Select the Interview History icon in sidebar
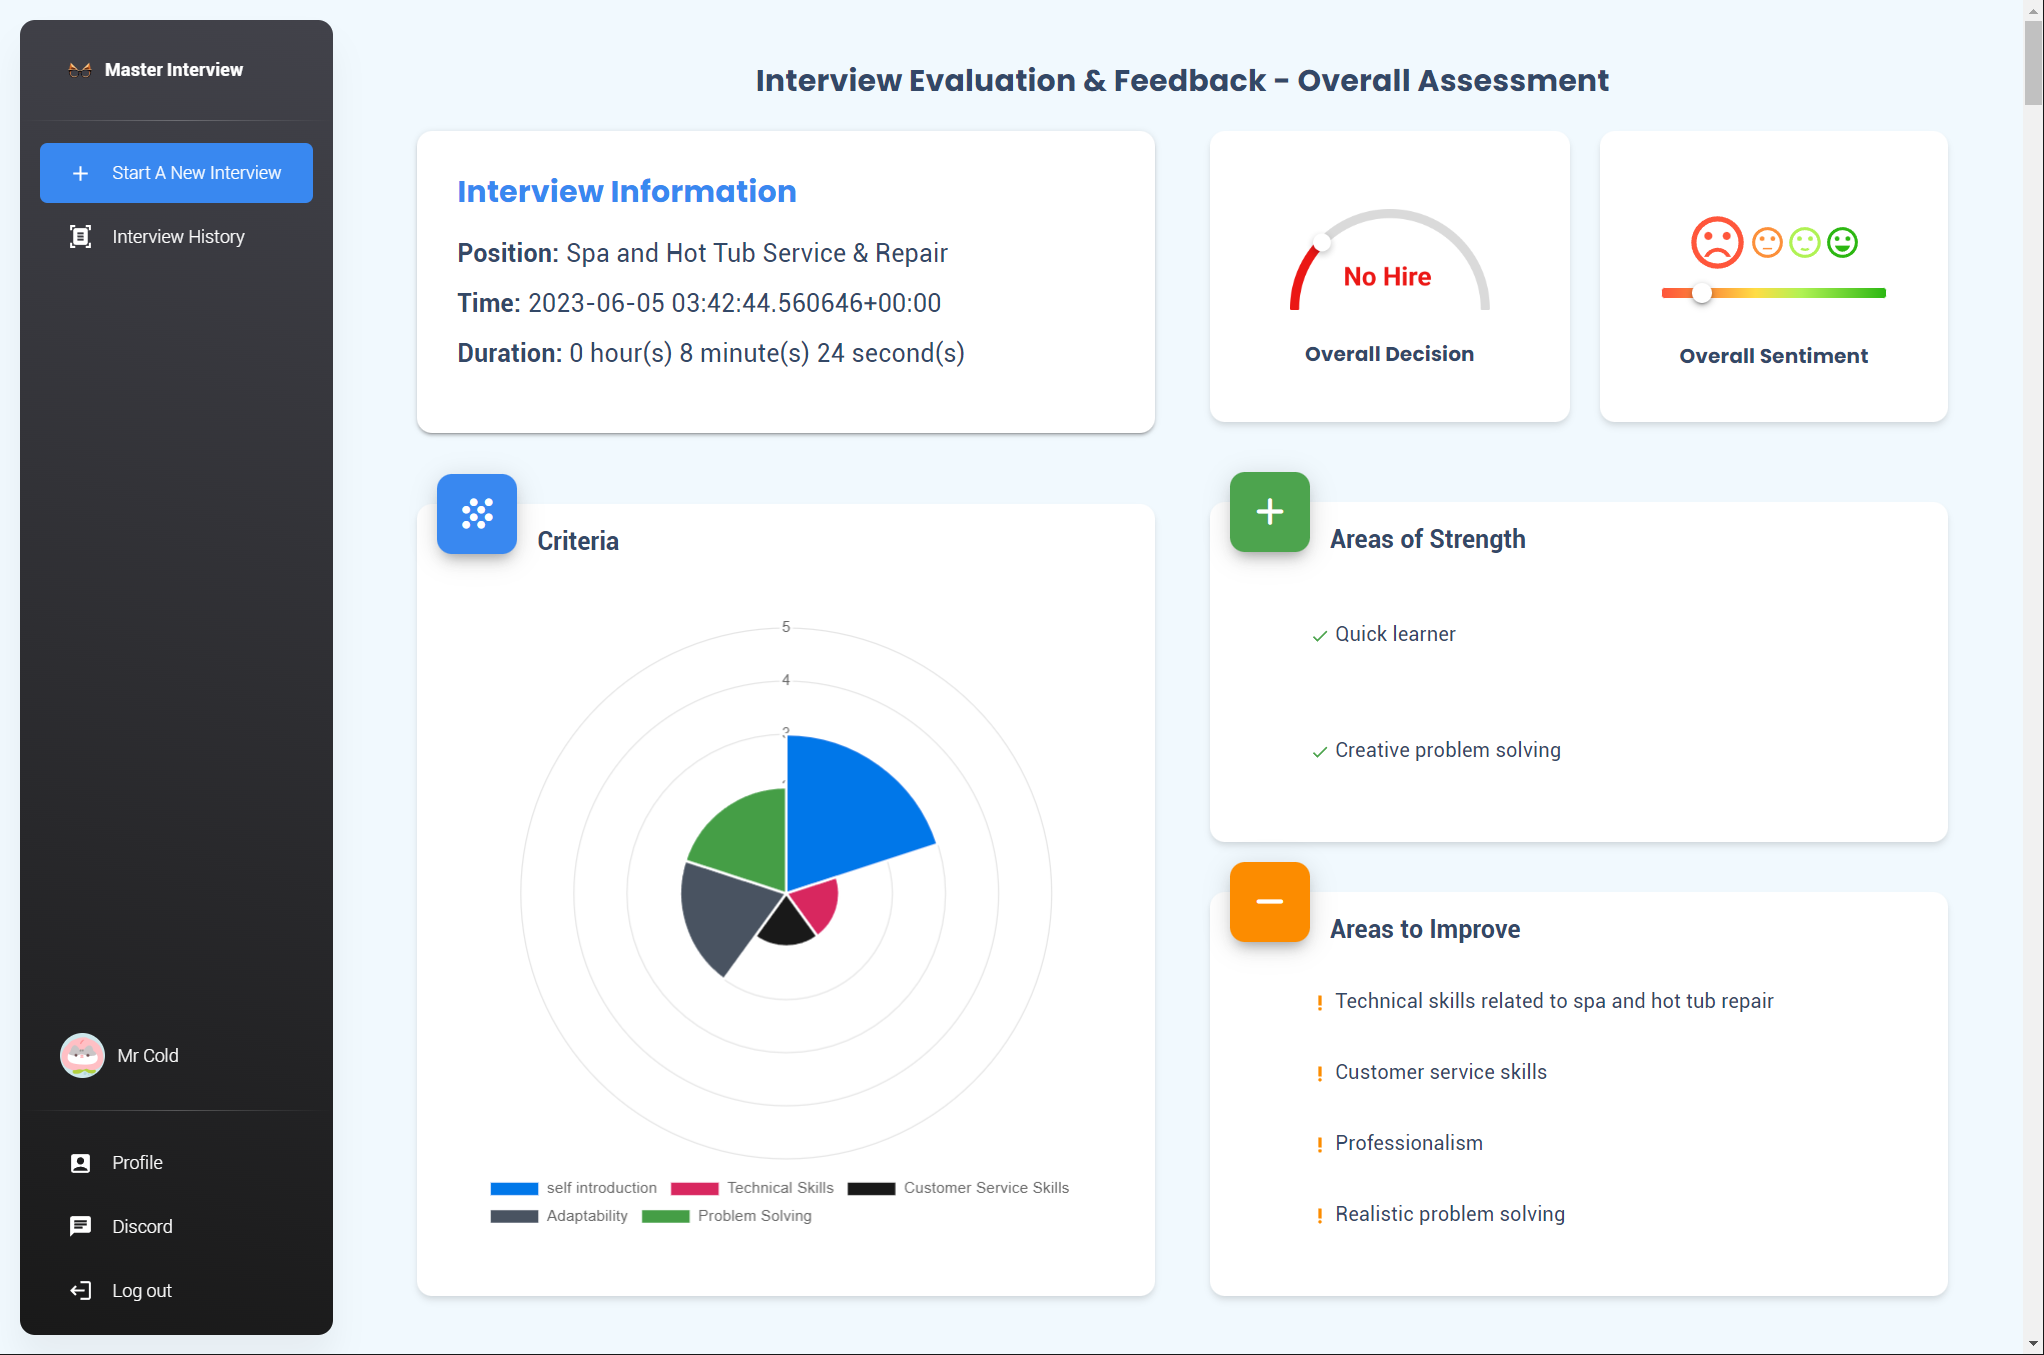This screenshot has height=1355, width=2044. coord(80,237)
